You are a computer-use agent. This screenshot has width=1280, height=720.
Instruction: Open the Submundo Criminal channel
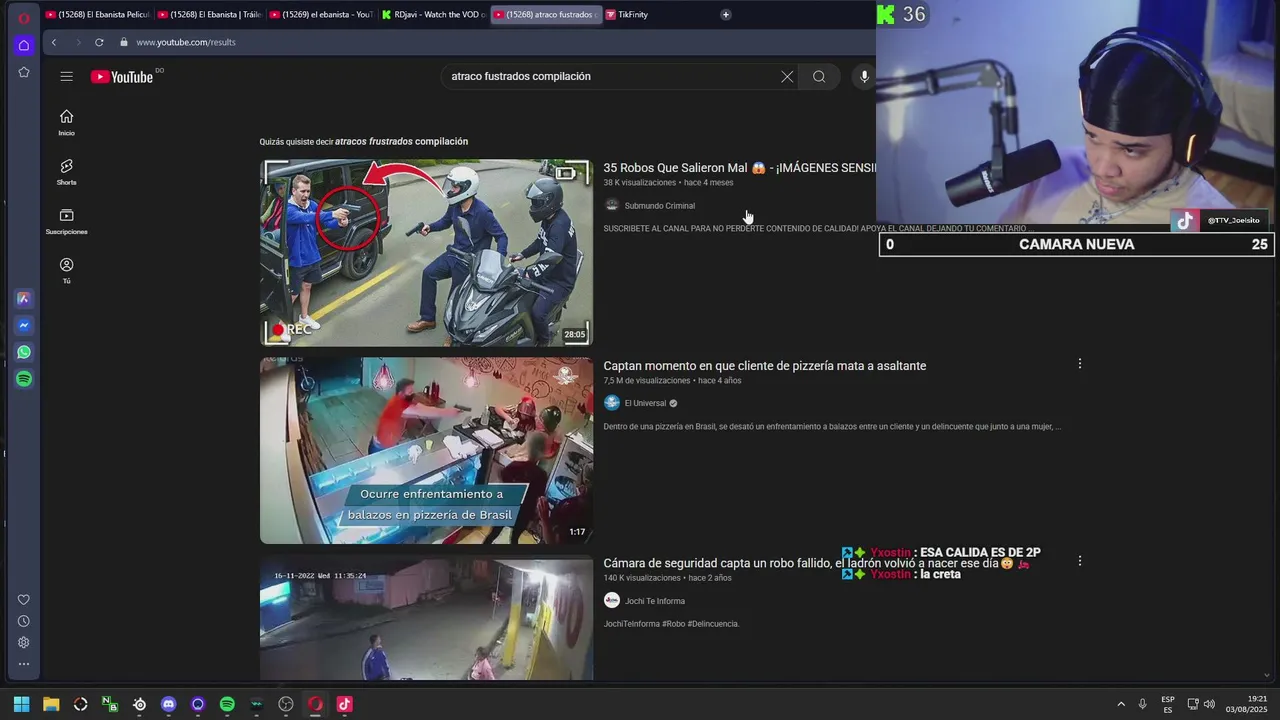click(659, 205)
